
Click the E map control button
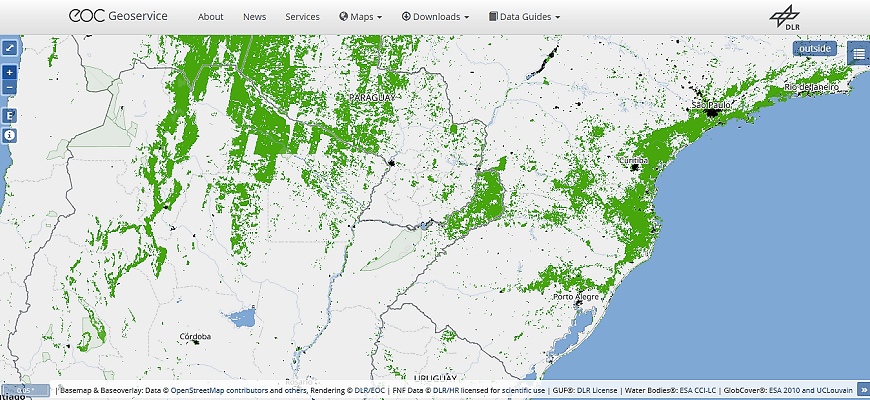[x=9, y=116]
